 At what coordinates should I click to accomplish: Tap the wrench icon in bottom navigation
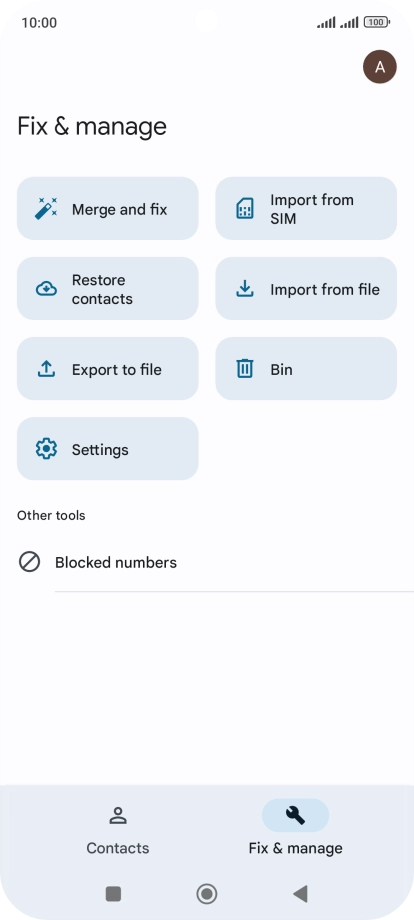pos(295,815)
